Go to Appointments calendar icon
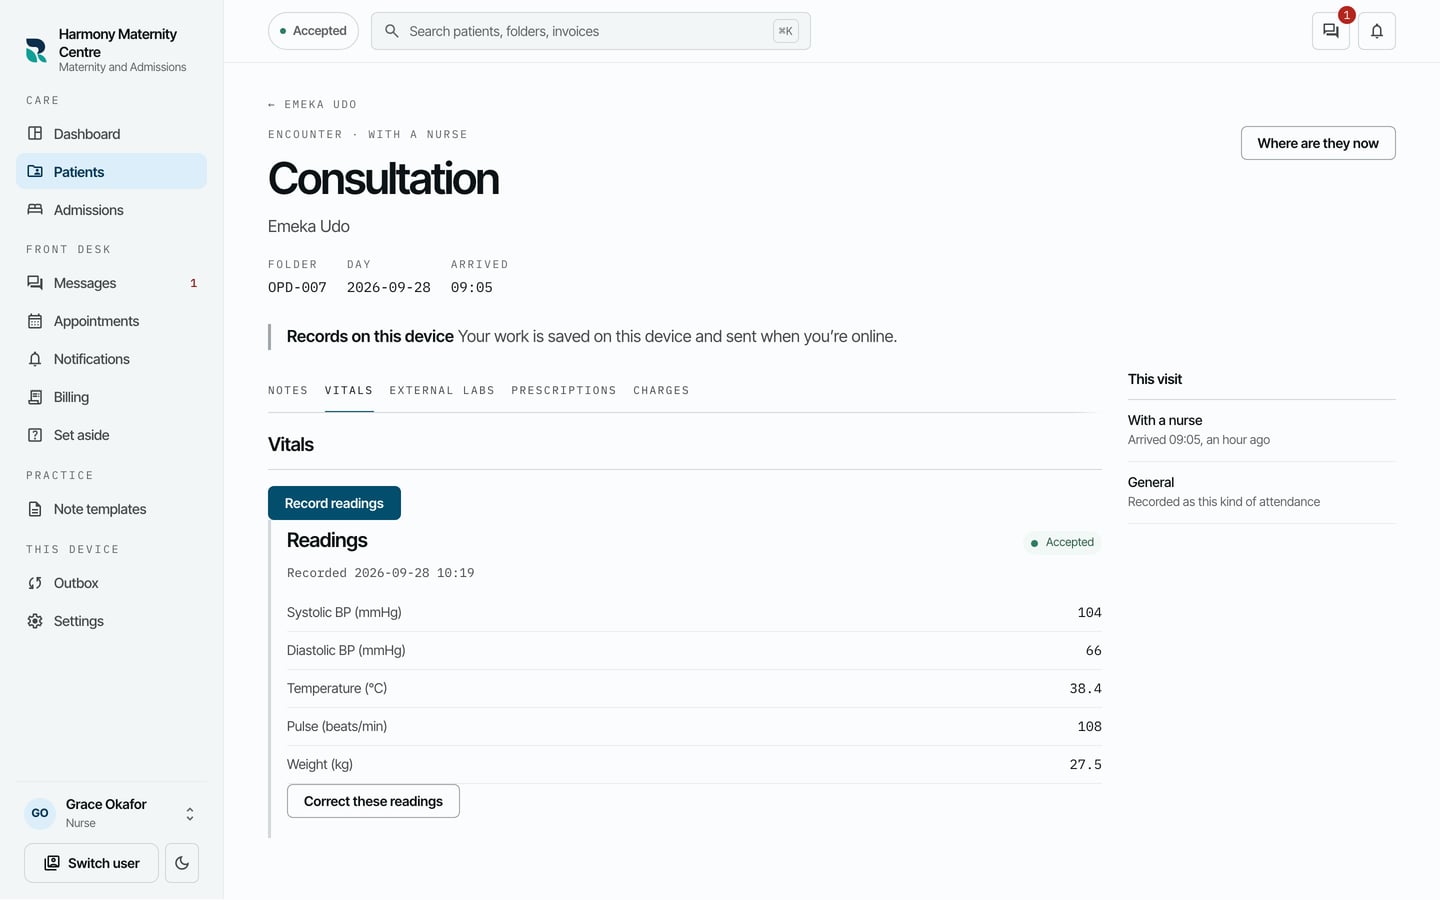The width and height of the screenshot is (1440, 900). coord(35,321)
